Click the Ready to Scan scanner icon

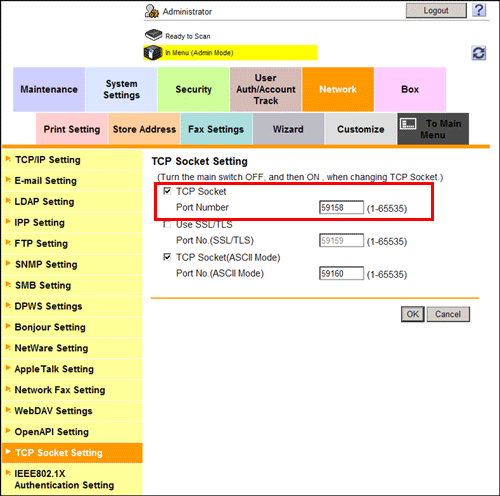[x=154, y=35]
